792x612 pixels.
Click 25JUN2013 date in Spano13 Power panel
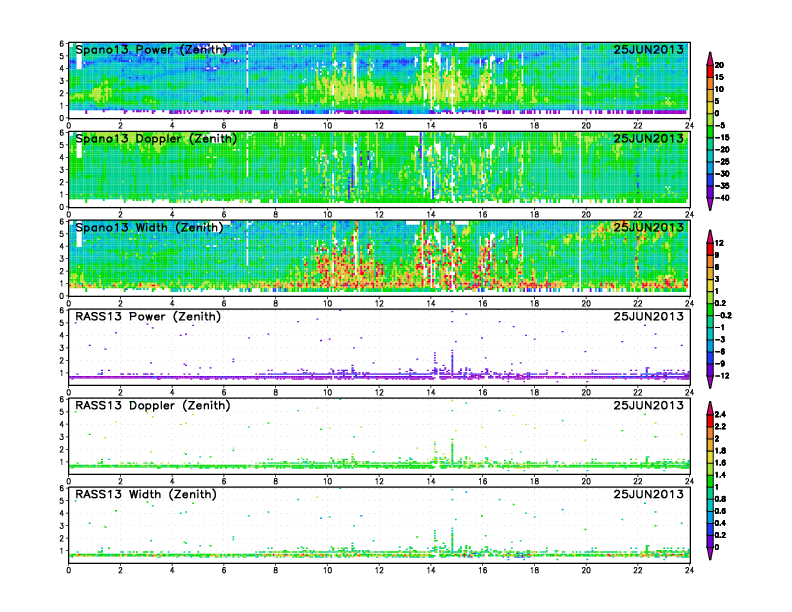click(649, 49)
